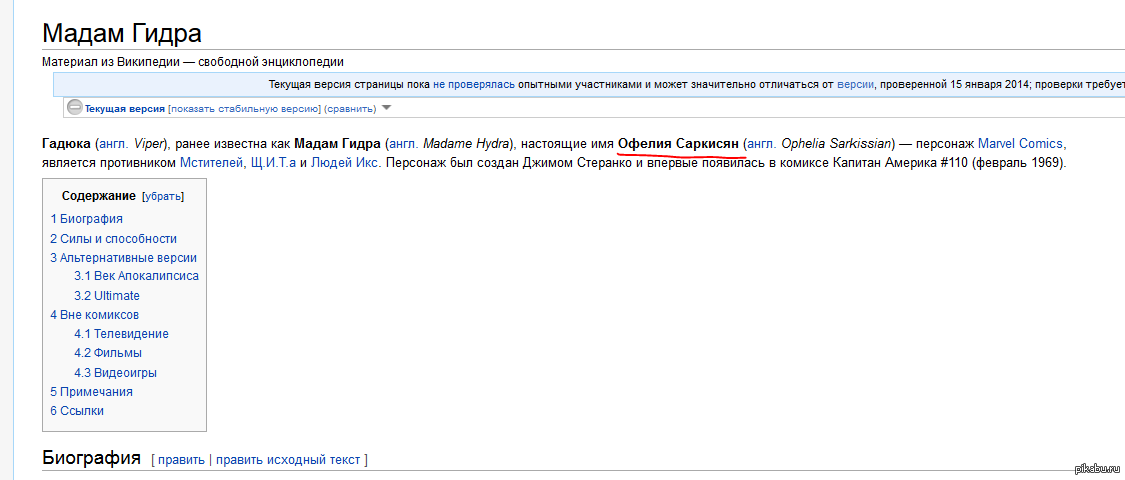The image size is (1125, 480).
Task: Click the Содержание heading in the contents box
Action: [x=99, y=196]
